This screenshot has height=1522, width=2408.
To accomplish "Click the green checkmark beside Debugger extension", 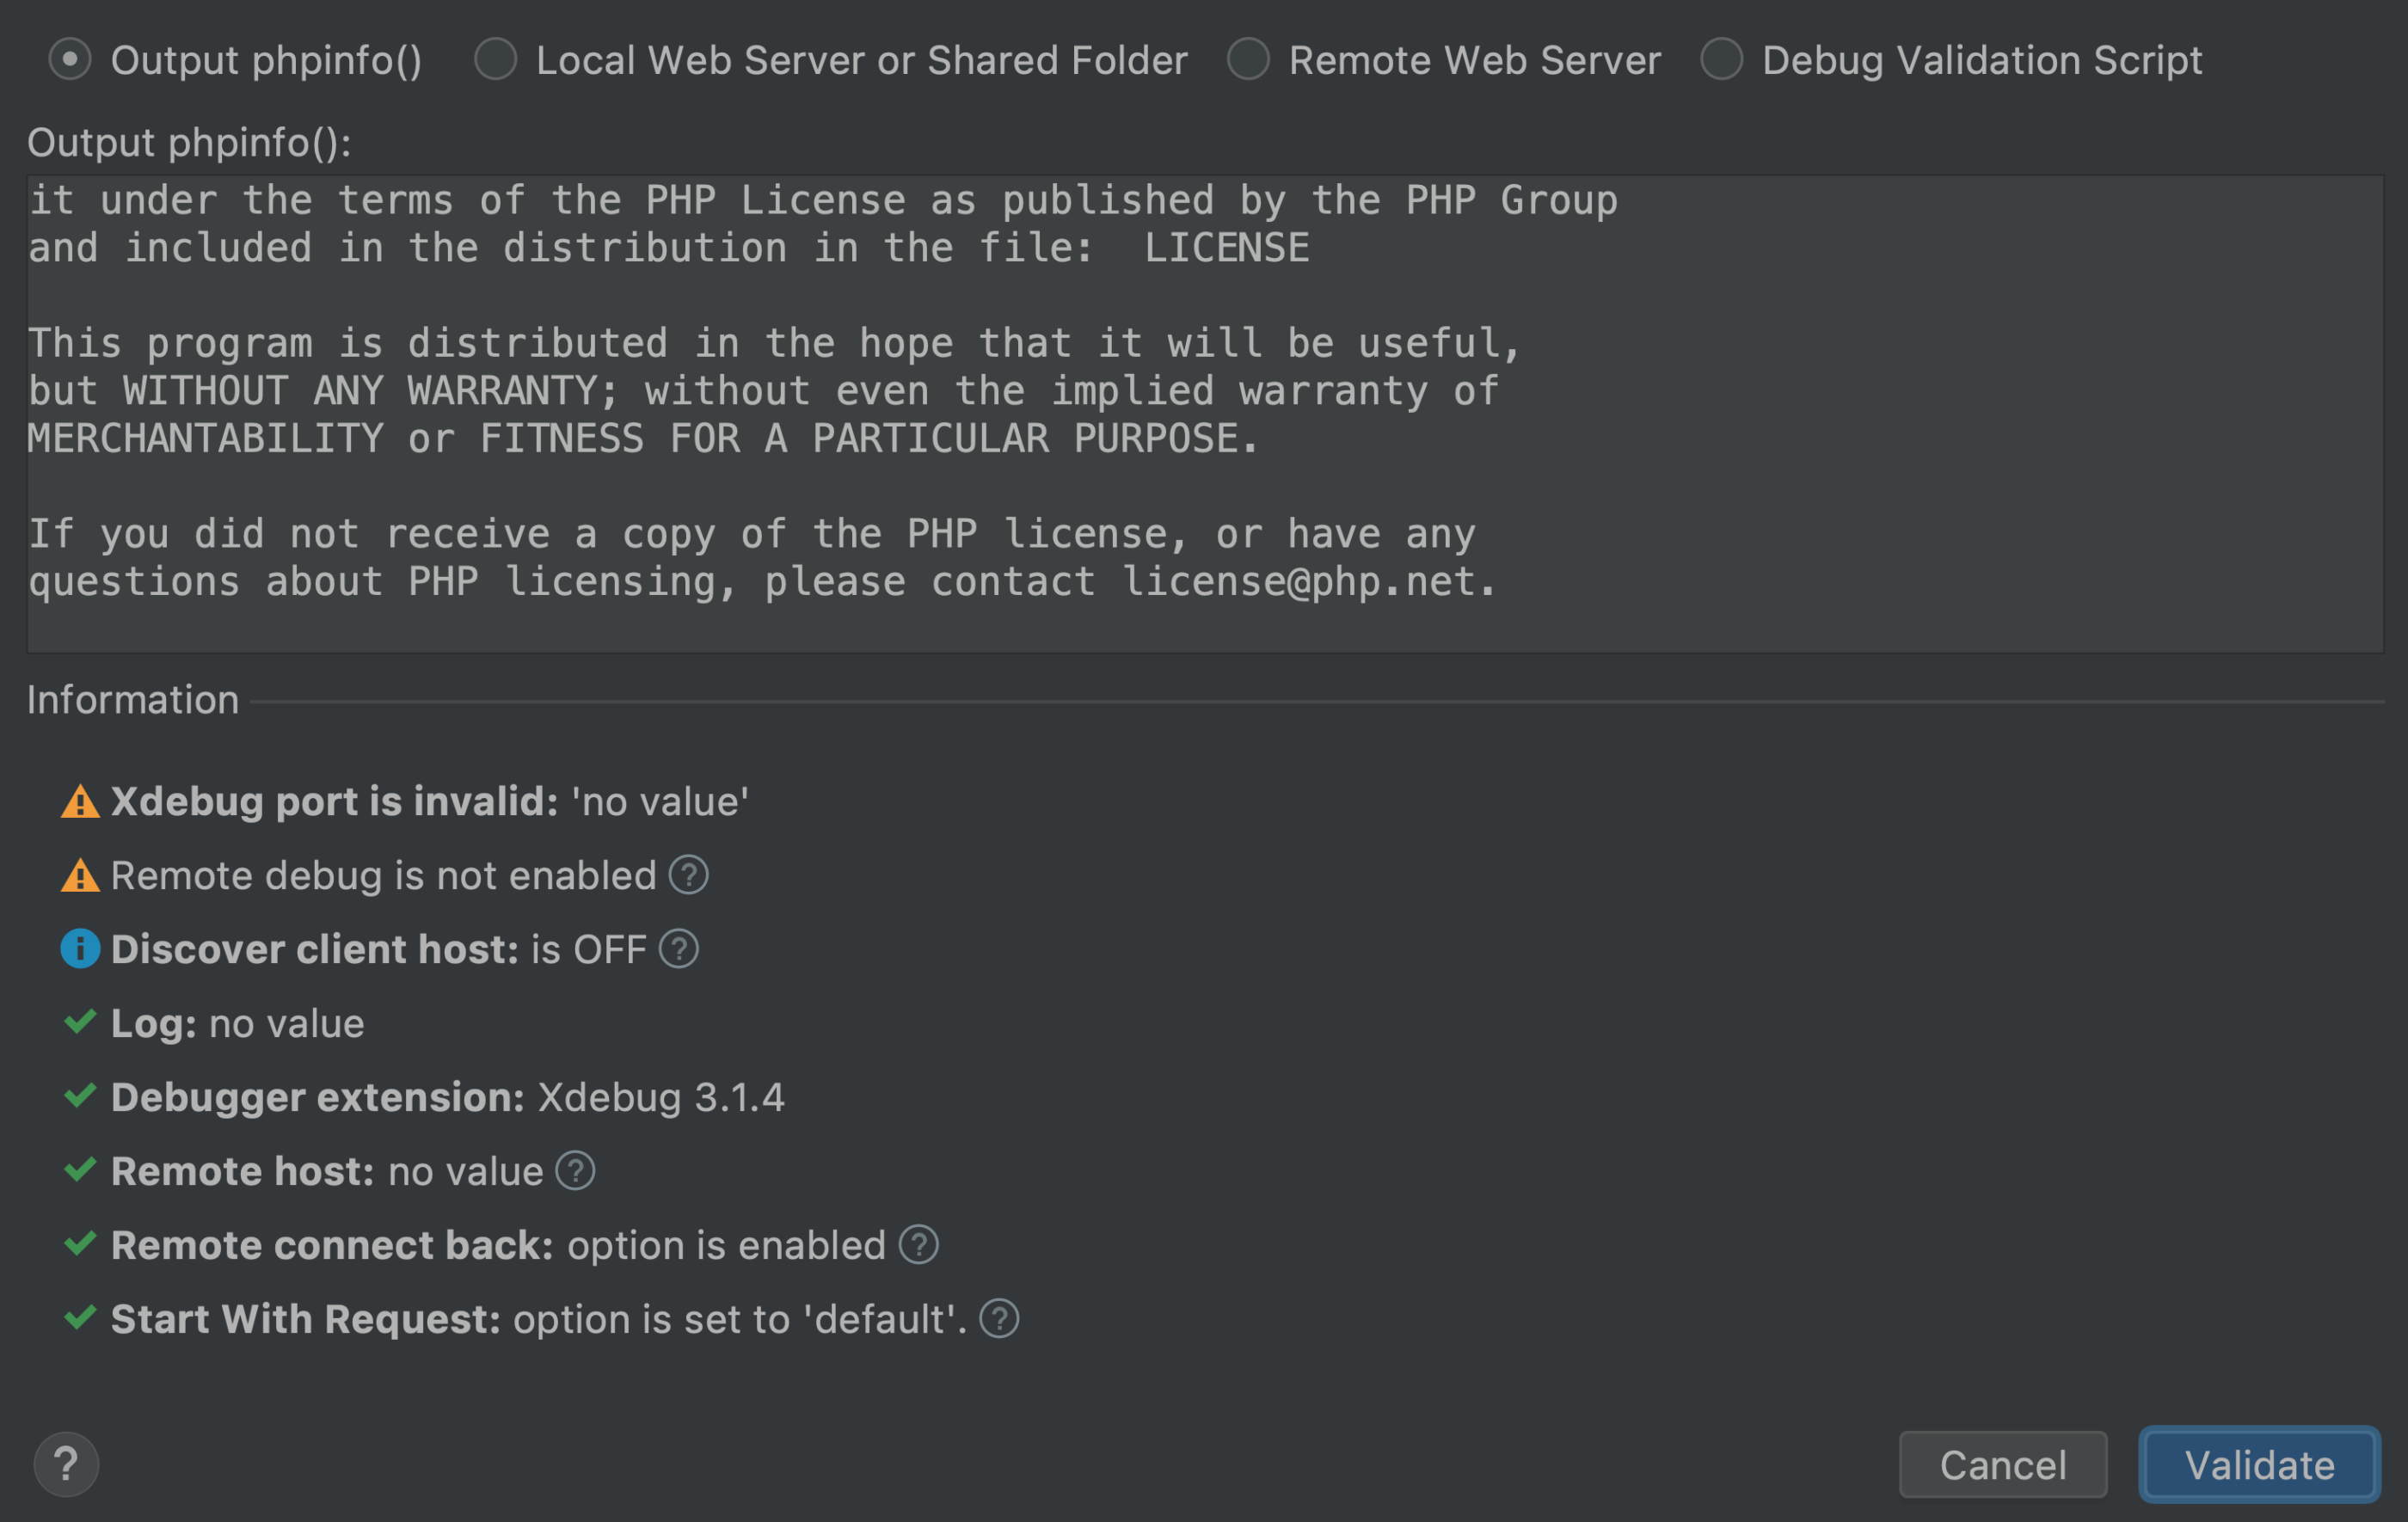I will (x=80, y=1096).
